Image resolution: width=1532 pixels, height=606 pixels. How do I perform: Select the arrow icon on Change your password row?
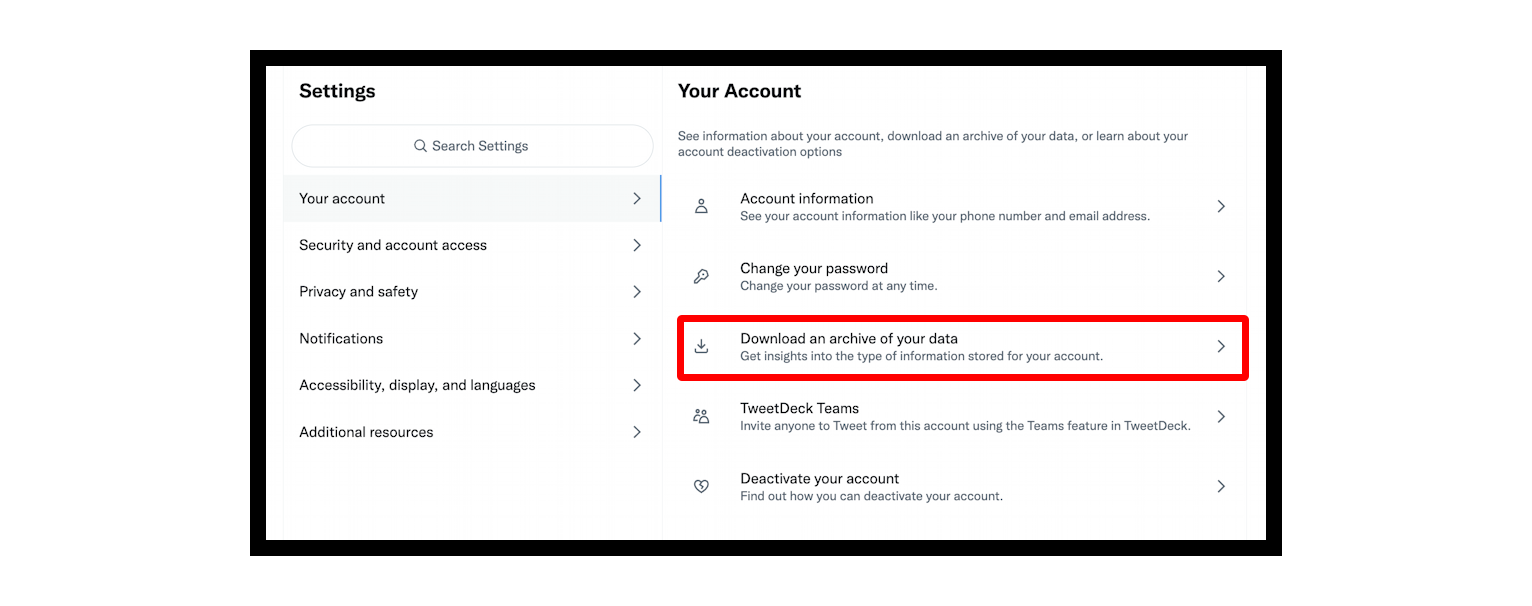(1221, 276)
